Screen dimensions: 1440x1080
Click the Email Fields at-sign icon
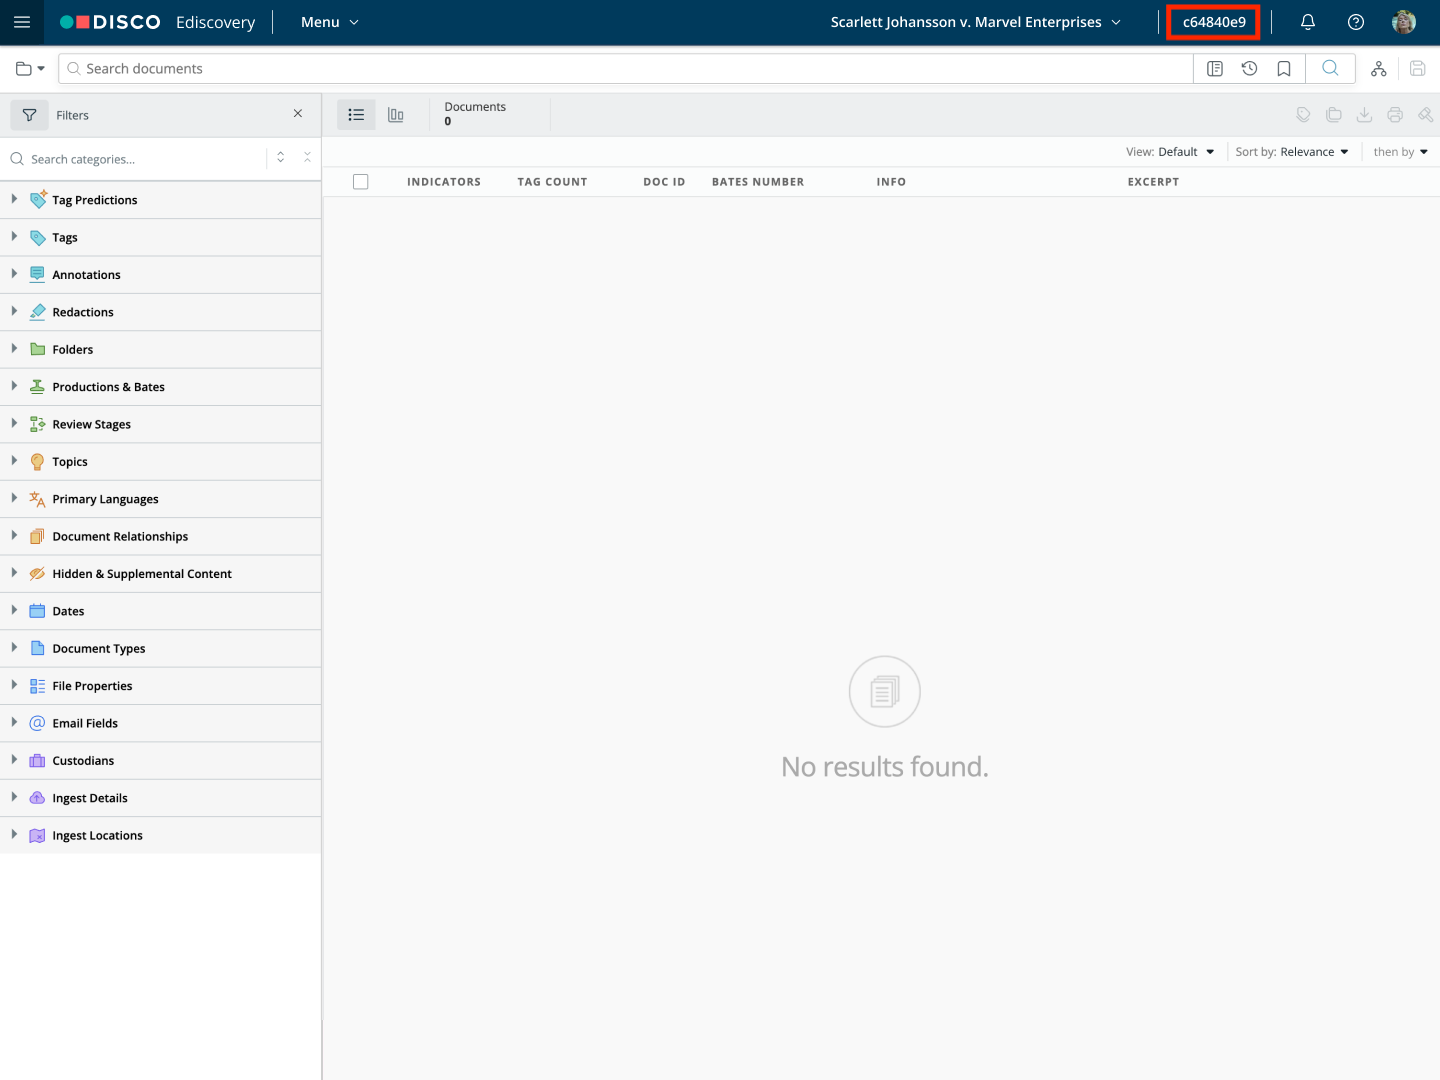[x=37, y=723]
